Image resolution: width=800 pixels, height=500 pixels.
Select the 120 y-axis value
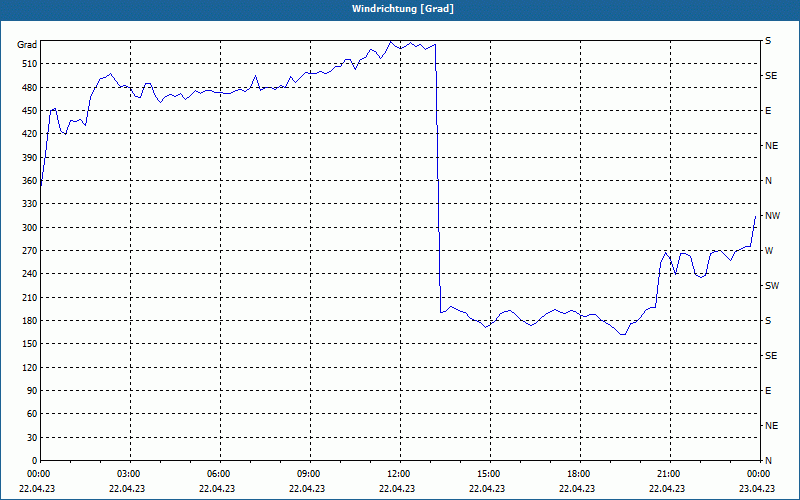tap(30, 367)
